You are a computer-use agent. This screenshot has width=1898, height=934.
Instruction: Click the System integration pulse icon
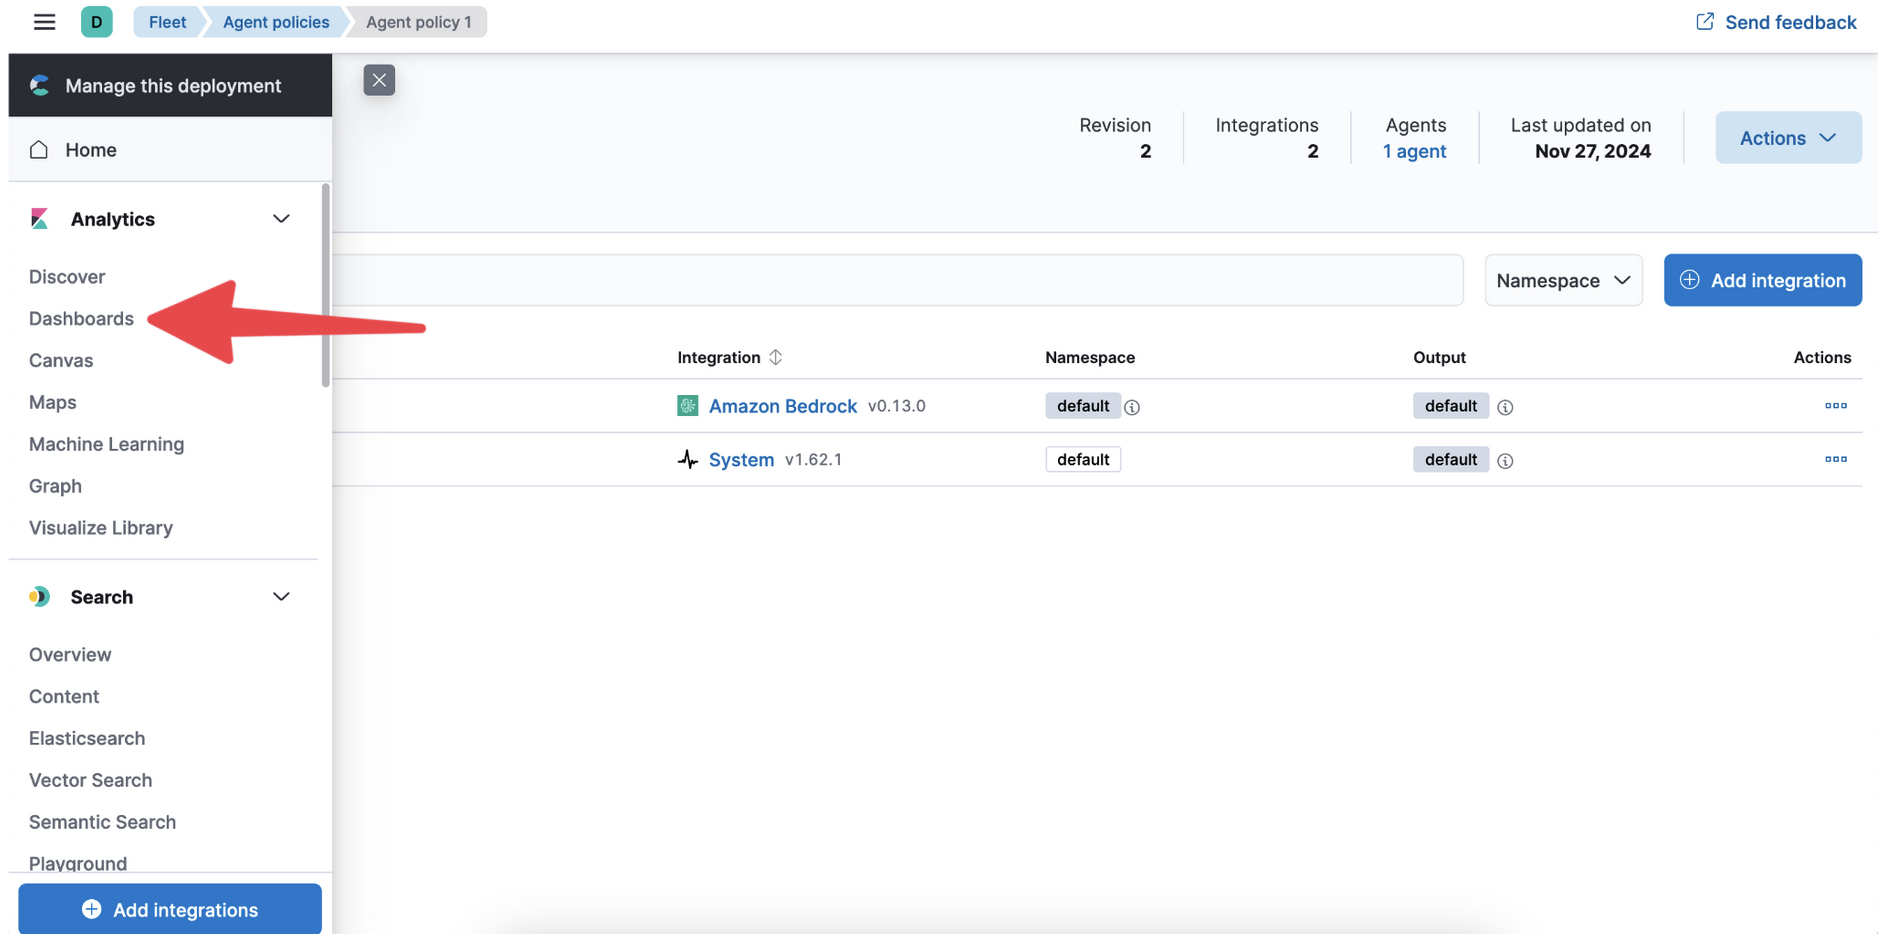pos(688,460)
